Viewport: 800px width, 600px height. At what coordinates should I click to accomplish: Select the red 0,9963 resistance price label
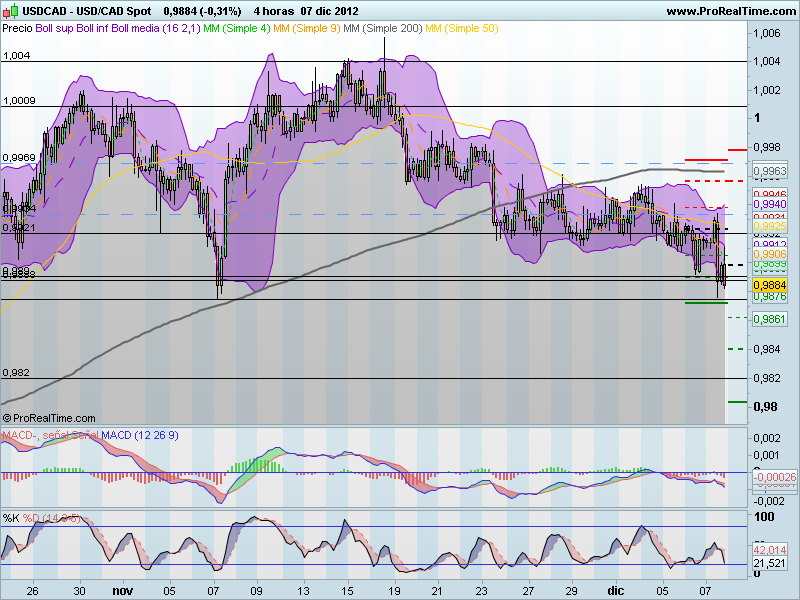coord(769,170)
